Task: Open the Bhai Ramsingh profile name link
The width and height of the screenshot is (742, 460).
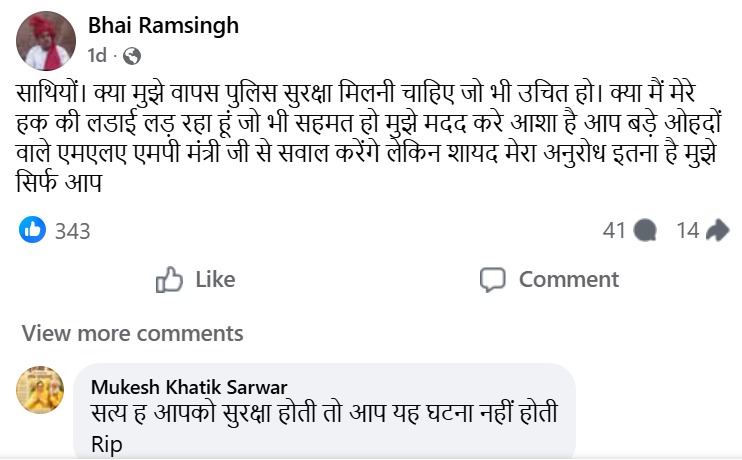Action: pyautogui.click(x=163, y=26)
